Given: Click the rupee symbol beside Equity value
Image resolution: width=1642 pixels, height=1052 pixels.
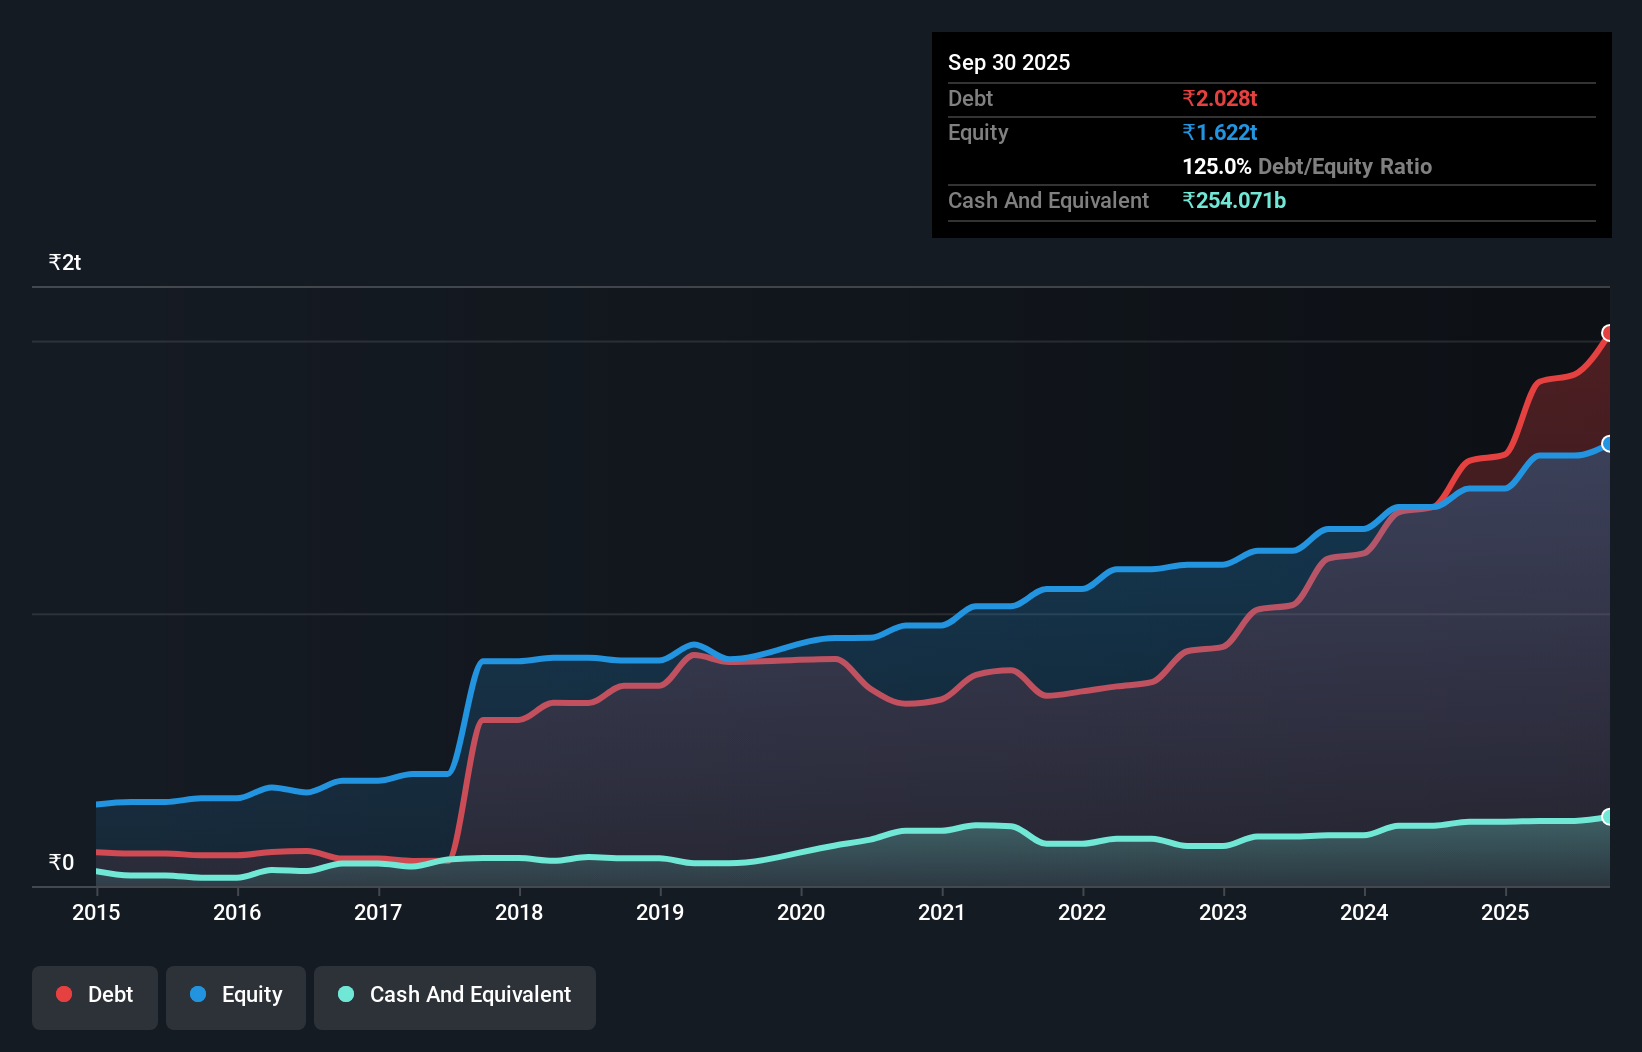Looking at the screenshot, I should pyautogui.click(x=1188, y=132).
